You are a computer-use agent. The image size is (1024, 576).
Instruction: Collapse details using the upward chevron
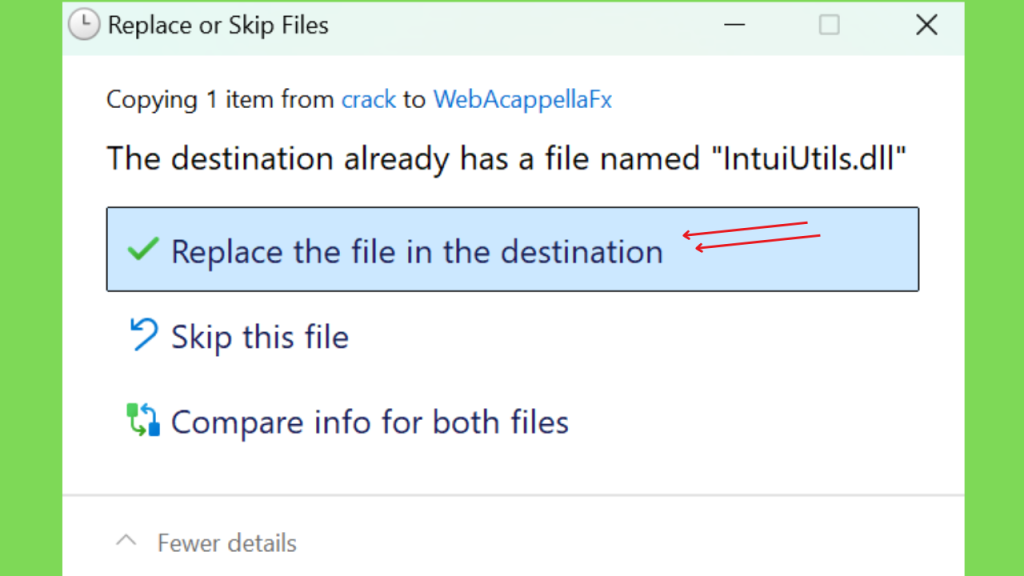click(126, 541)
